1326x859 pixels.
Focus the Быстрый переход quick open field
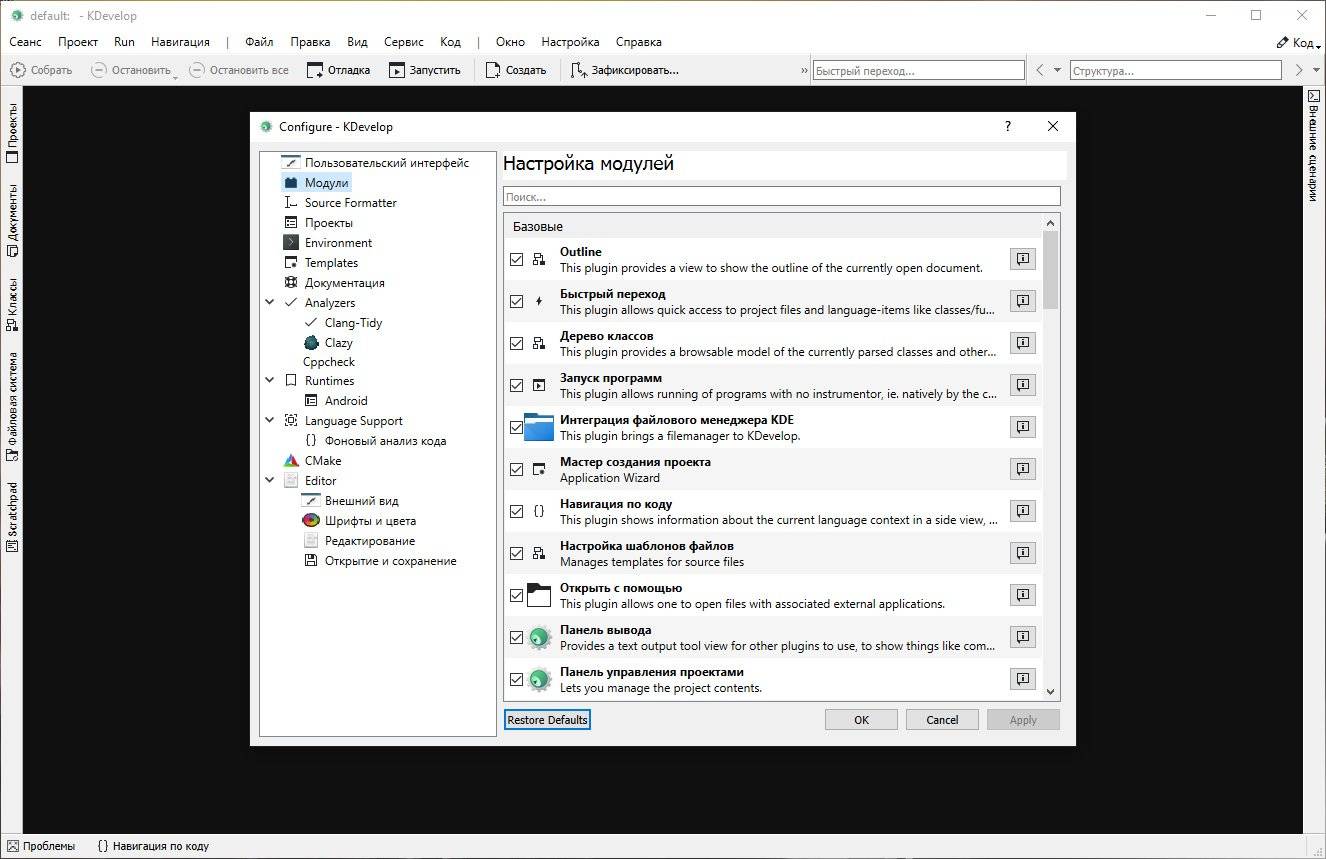coord(919,71)
